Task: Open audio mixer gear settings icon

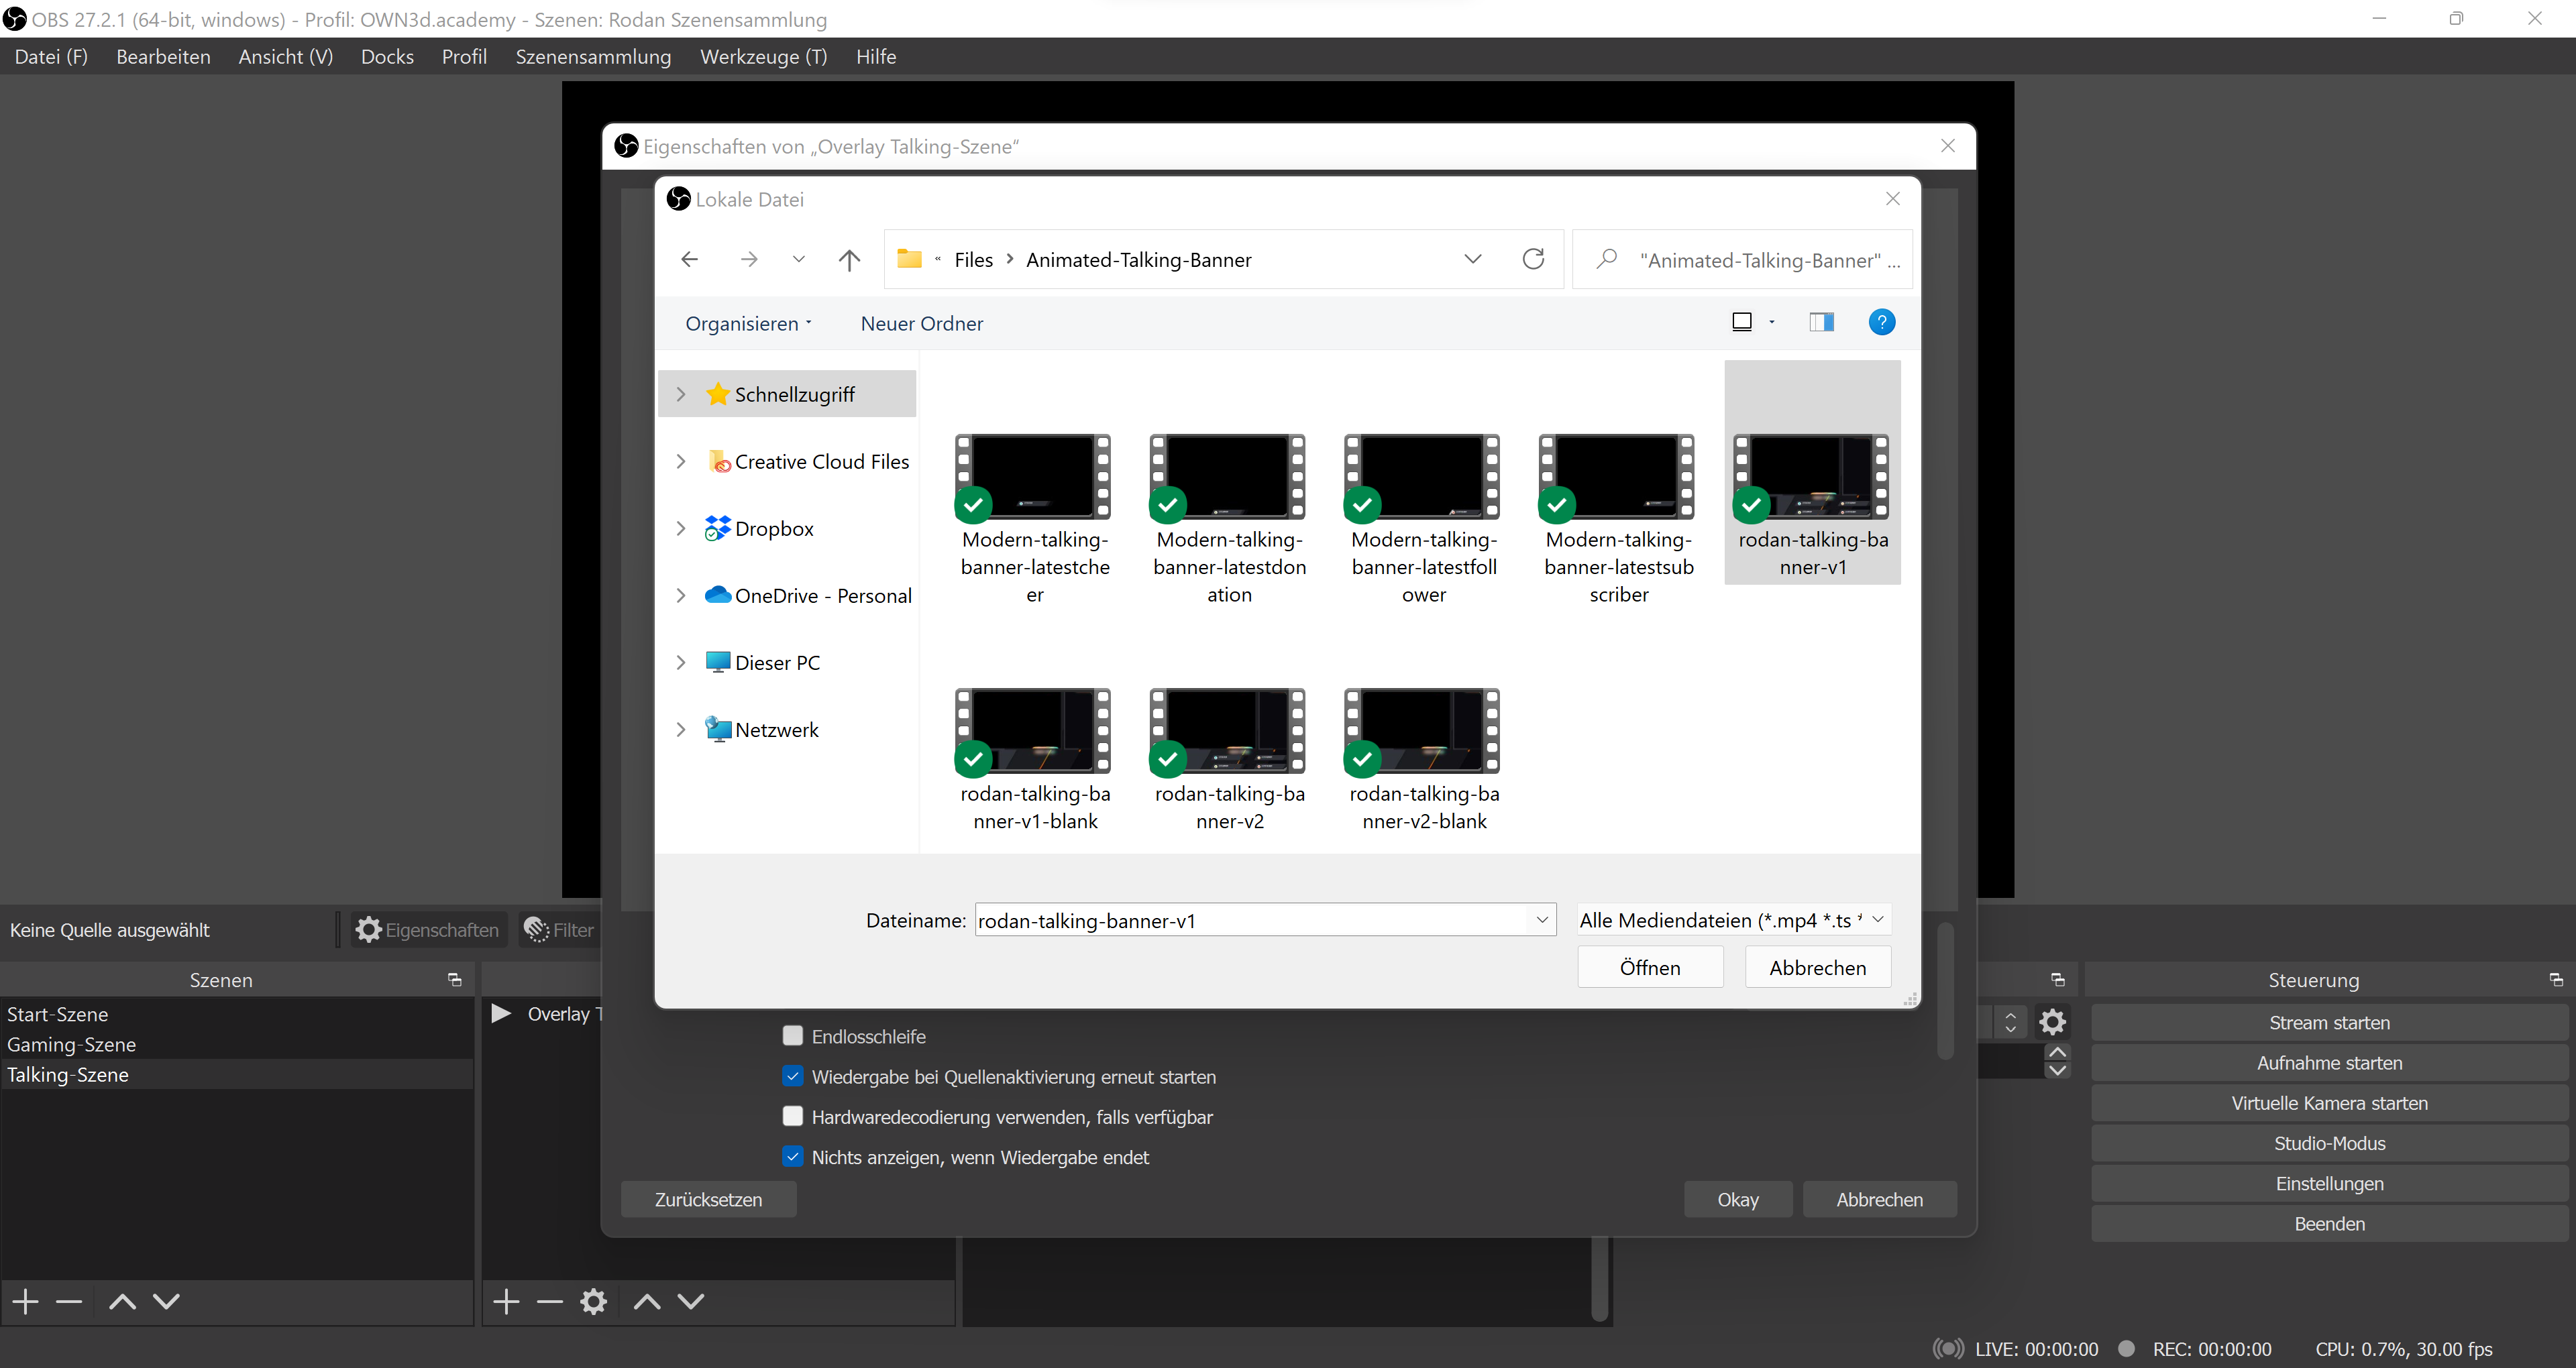Action: 2052,1022
